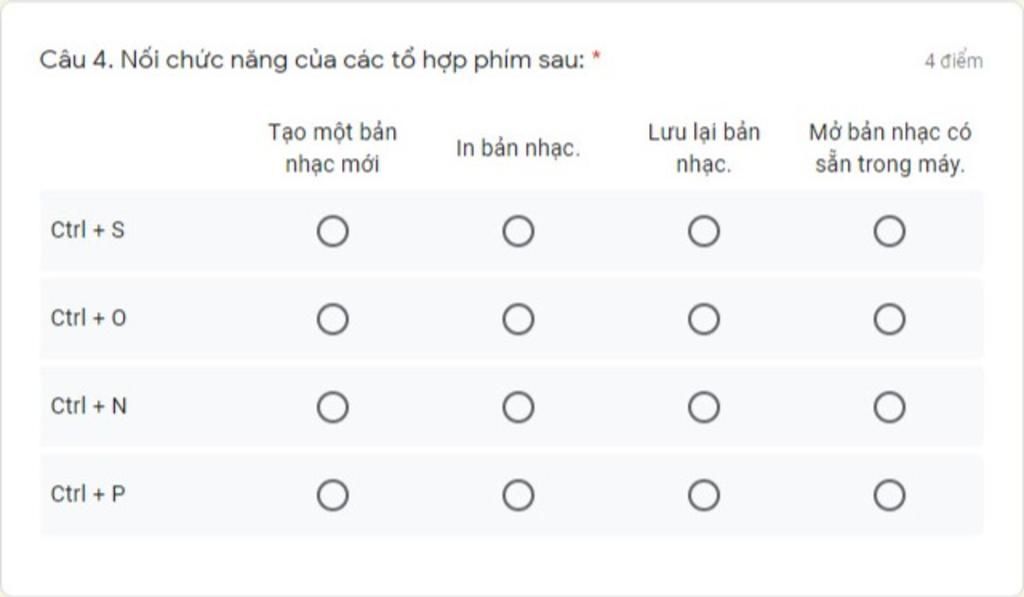Viewport: 1024px width, 597px height.
Task: Select 'Mở bản nhạc có sẵn' for Ctrl + N
Action: click(x=889, y=407)
